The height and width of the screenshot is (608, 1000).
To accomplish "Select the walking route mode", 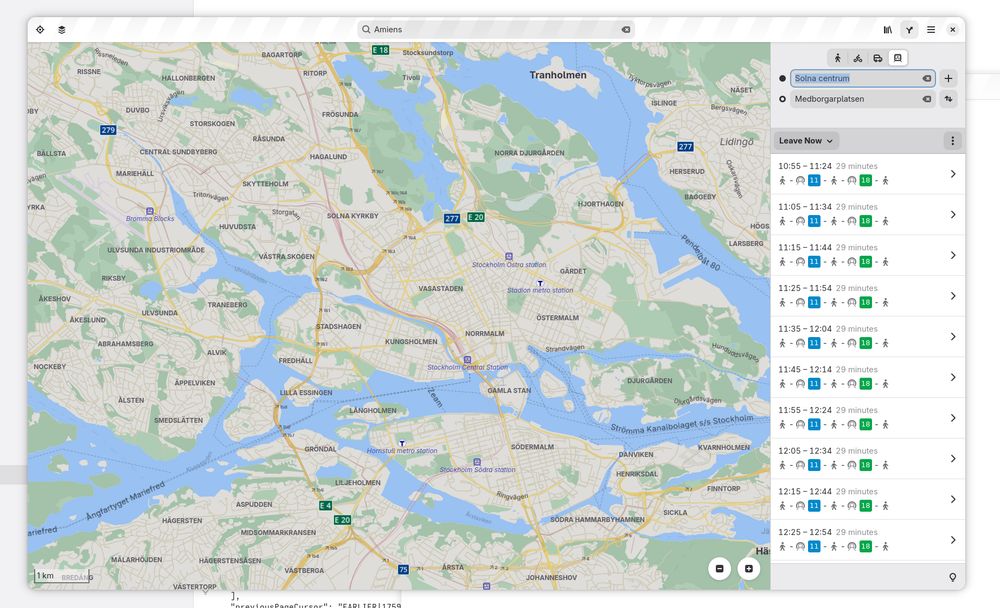I will click(838, 57).
